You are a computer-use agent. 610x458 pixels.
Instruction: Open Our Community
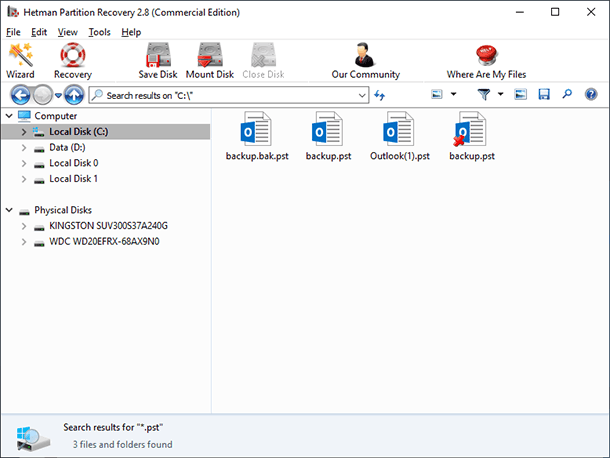(x=365, y=61)
